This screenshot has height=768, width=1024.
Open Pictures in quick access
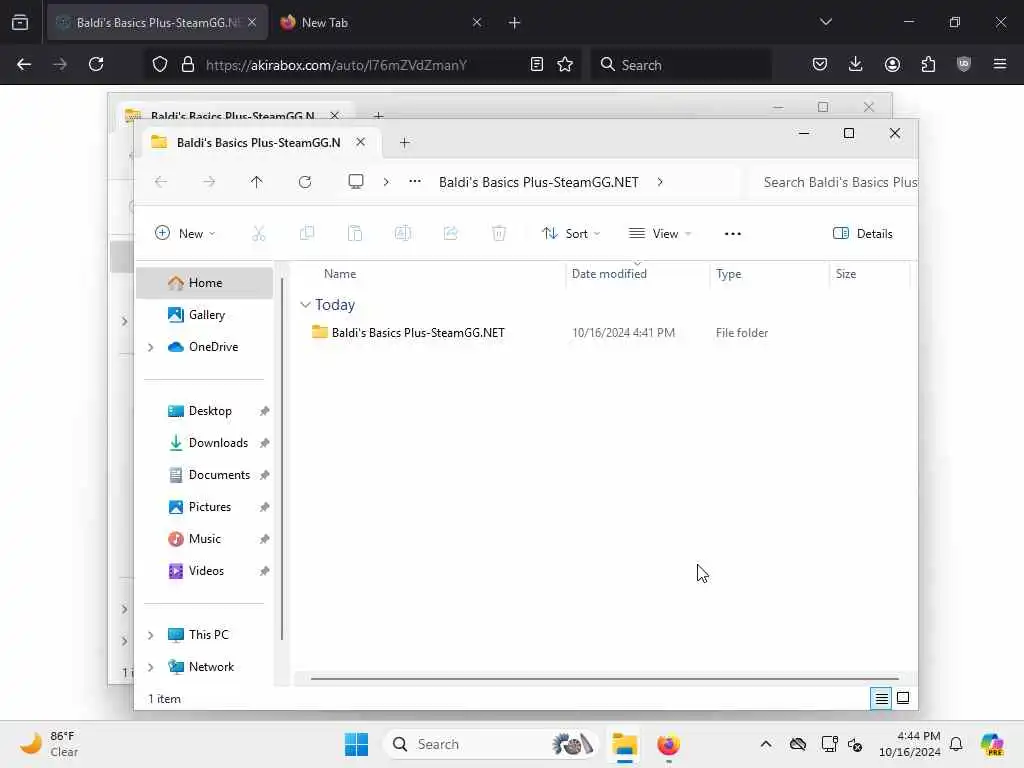[x=204, y=507]
